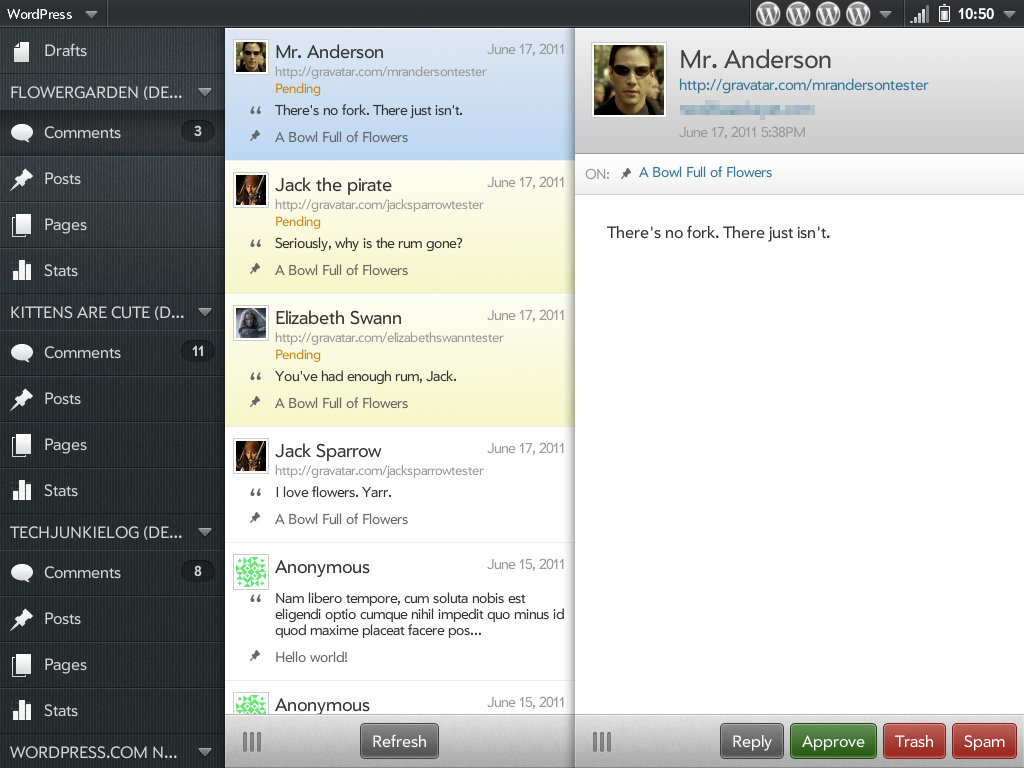Image resolution: width=1024 pixels, height=768 pixels.
Task: Click third WordPress logo in status bar
Action: 828,14
